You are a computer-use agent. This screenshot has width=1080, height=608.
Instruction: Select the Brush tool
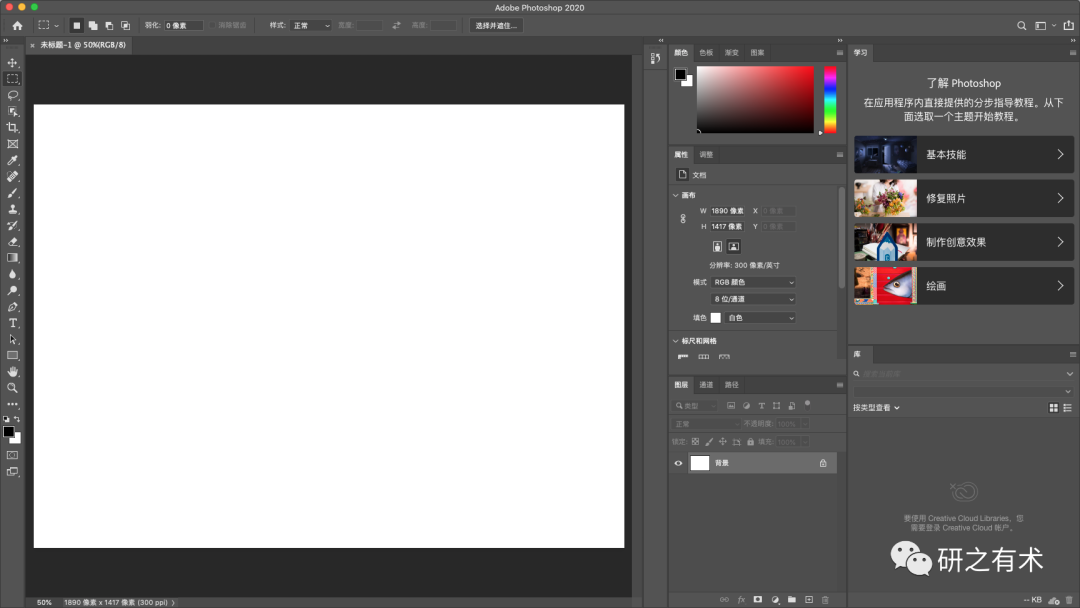tap(12, 193)
